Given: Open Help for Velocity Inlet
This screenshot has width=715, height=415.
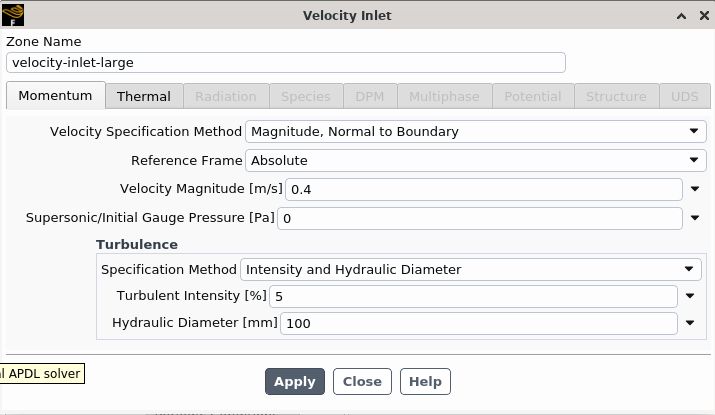Looking at the screenshot, I should coord(425,381).
